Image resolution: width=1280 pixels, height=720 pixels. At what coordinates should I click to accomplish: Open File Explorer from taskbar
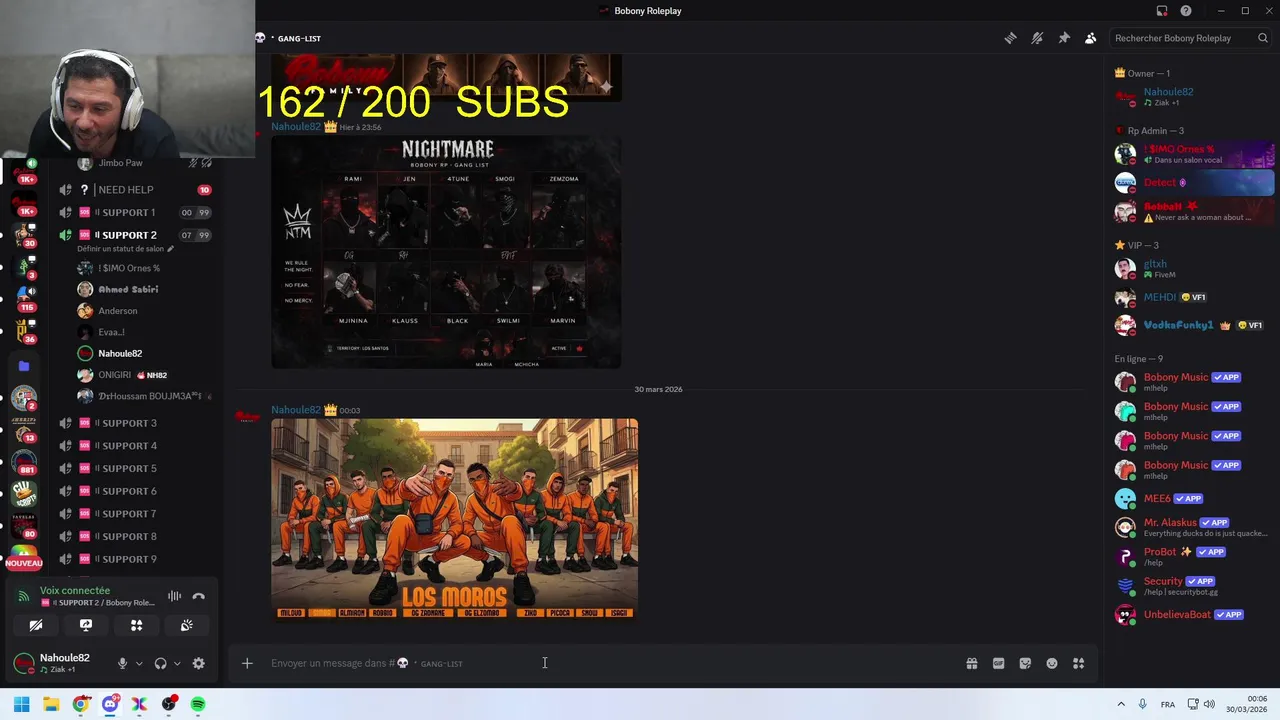coord(51,704)
